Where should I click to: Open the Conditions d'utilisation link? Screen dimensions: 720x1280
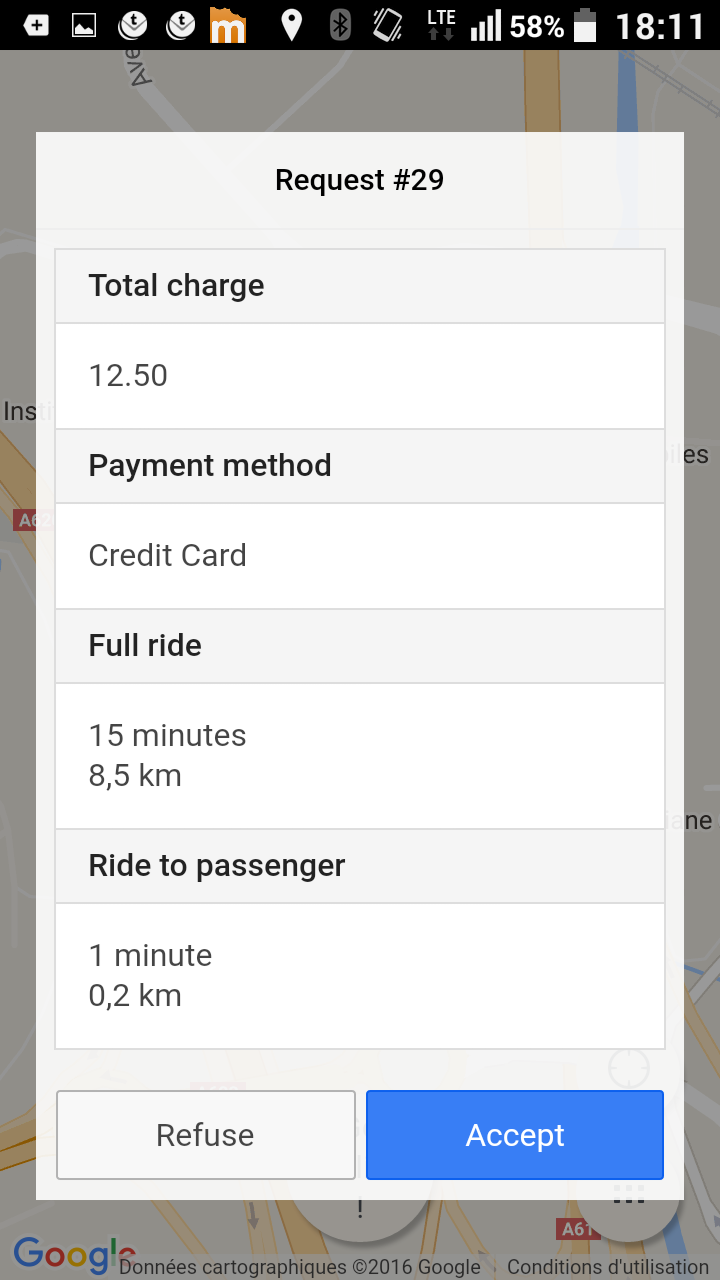tap(608, 1267)
